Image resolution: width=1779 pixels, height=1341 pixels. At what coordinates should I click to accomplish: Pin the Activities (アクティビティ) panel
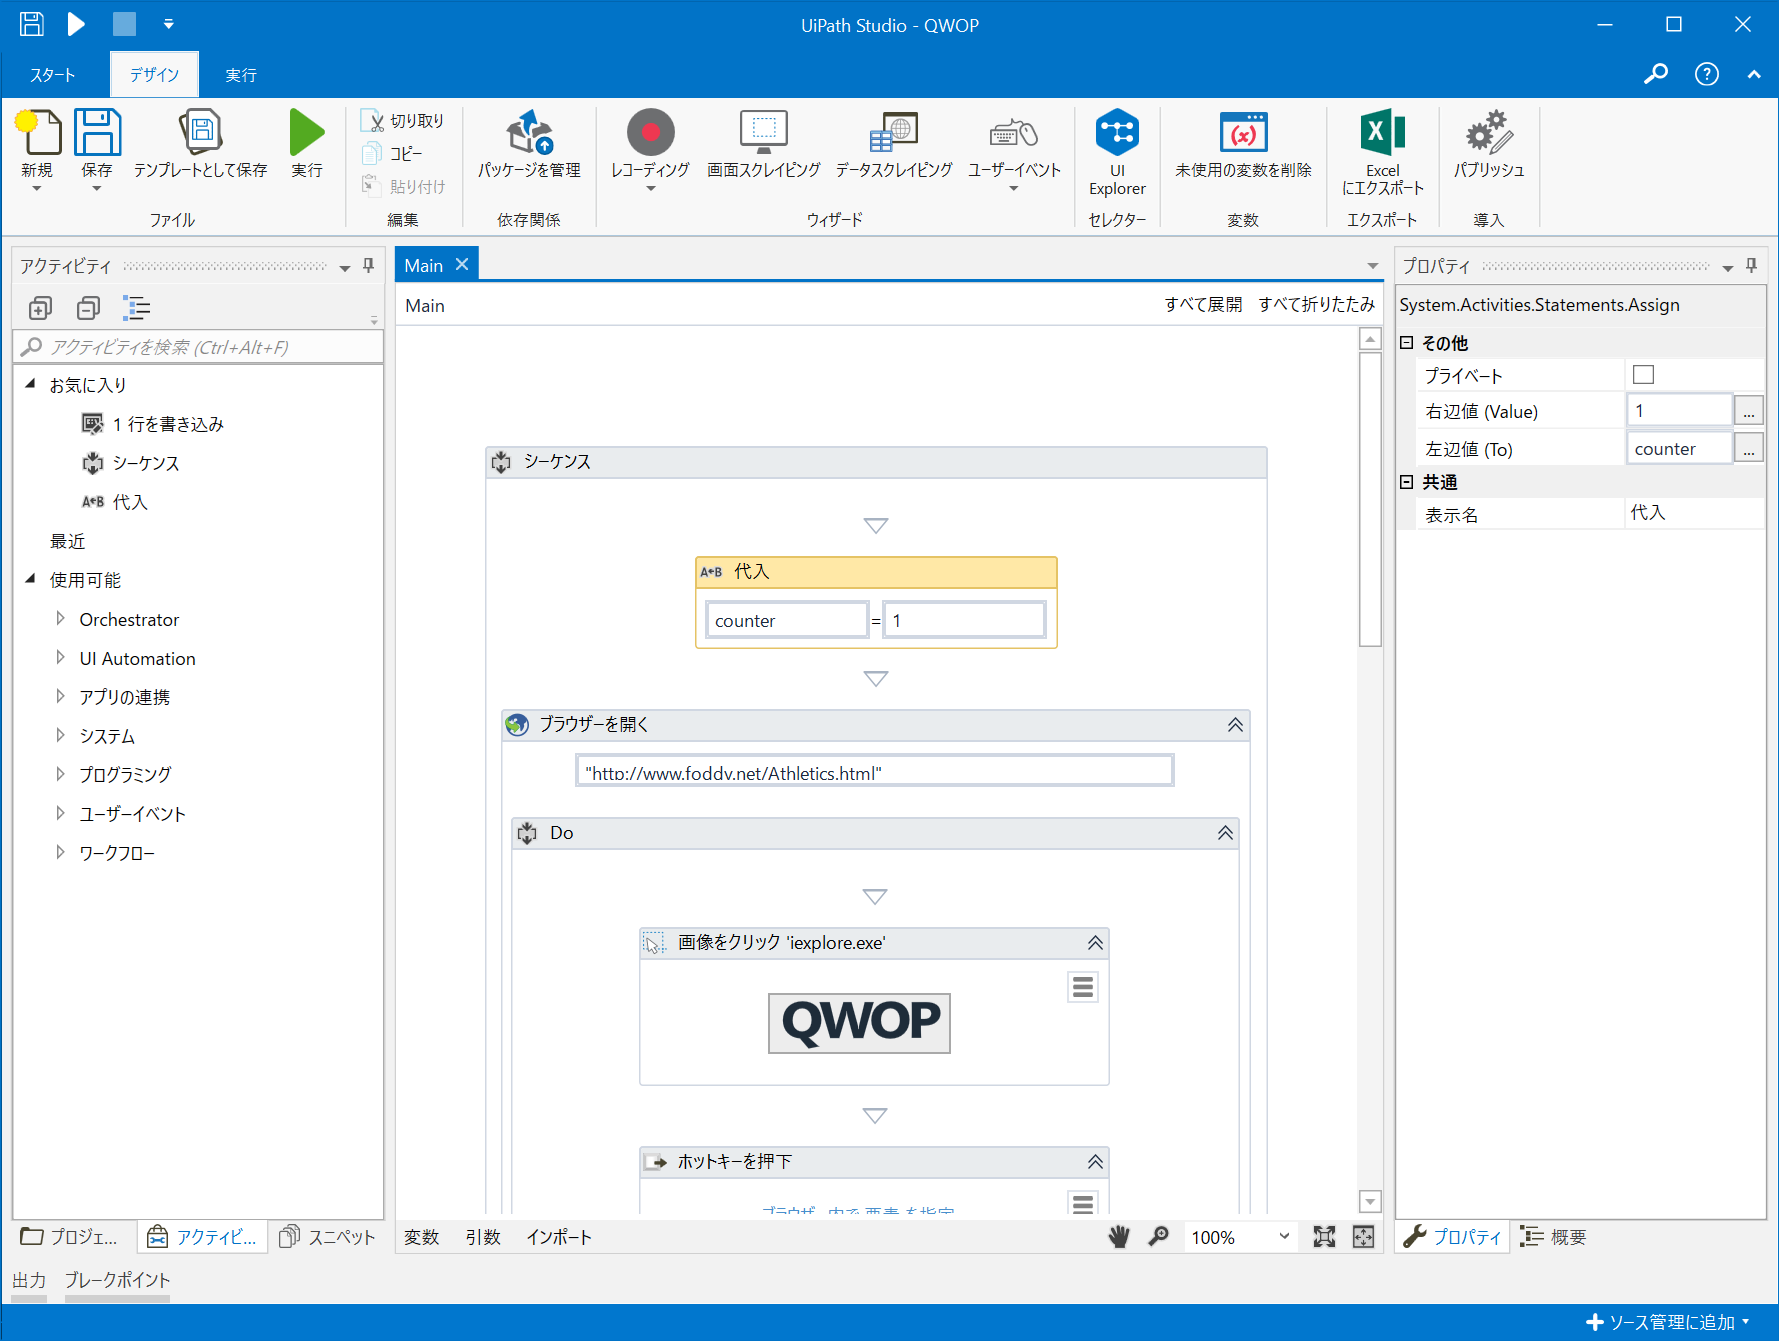tap(368, 266)
